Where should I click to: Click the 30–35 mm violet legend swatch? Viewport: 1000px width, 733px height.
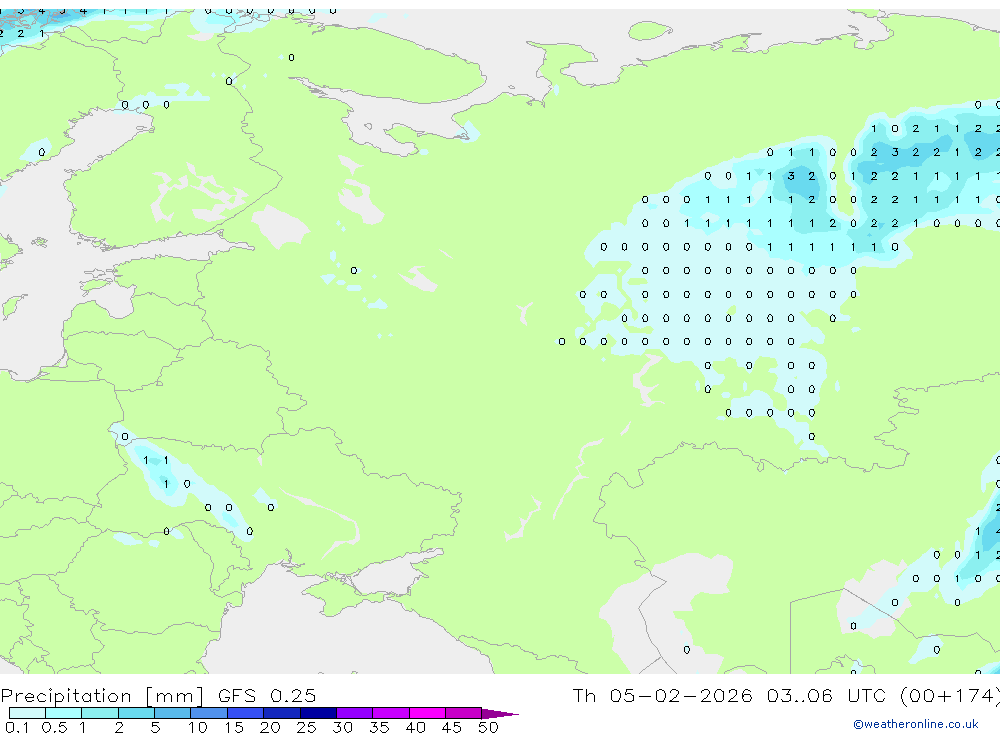355,713
